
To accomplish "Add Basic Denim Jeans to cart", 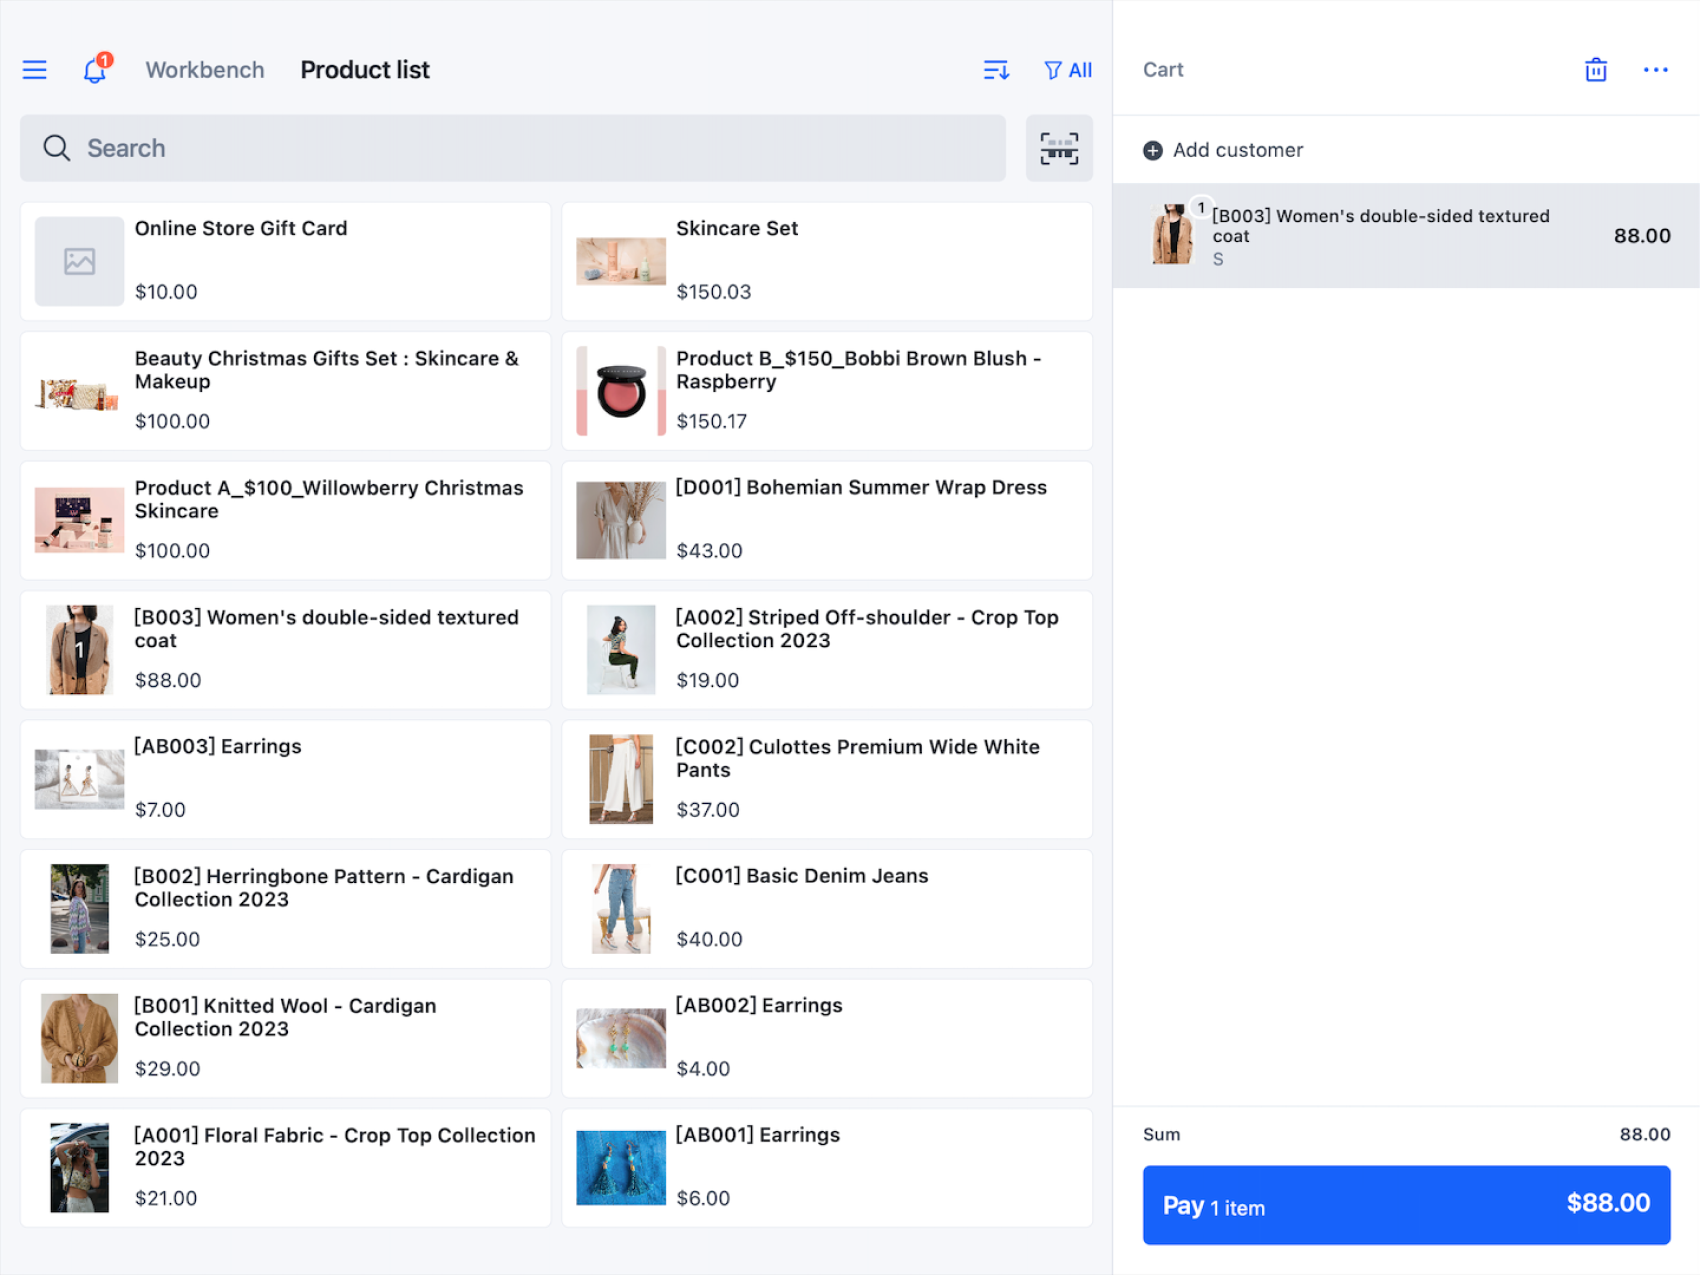I will click(x=826, y=908).
